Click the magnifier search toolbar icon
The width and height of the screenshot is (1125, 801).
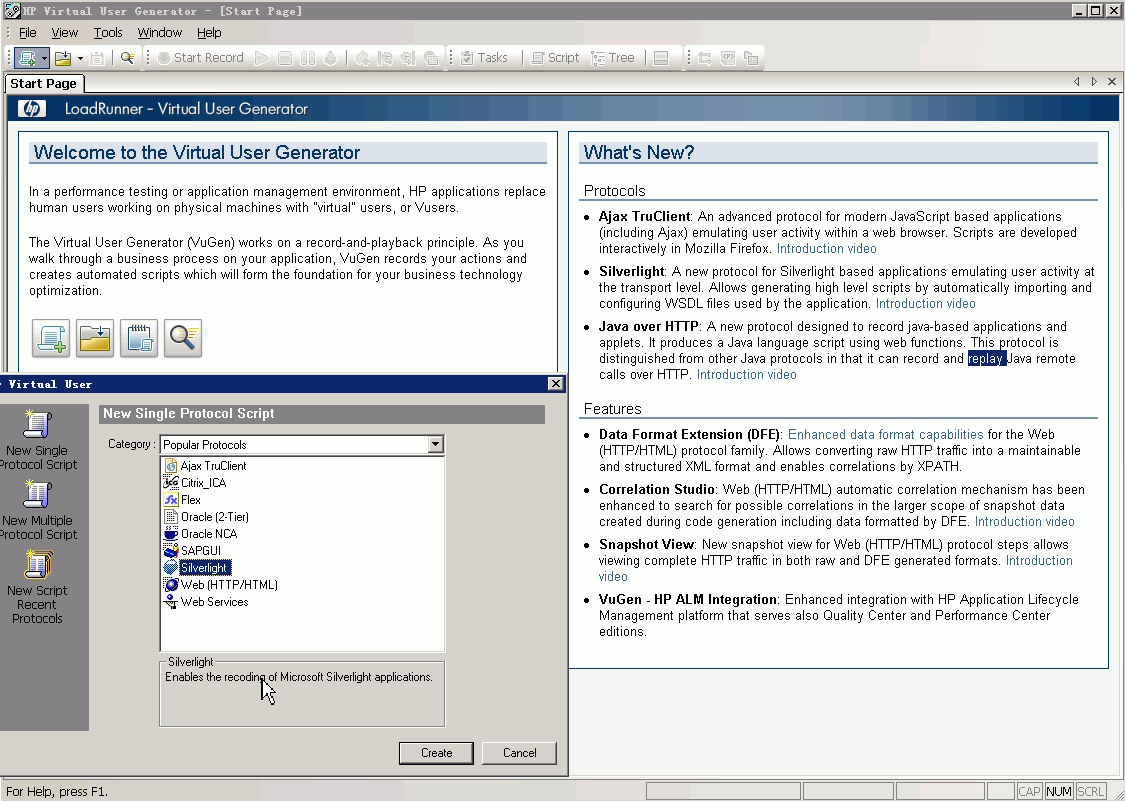(x=127, y=58)
